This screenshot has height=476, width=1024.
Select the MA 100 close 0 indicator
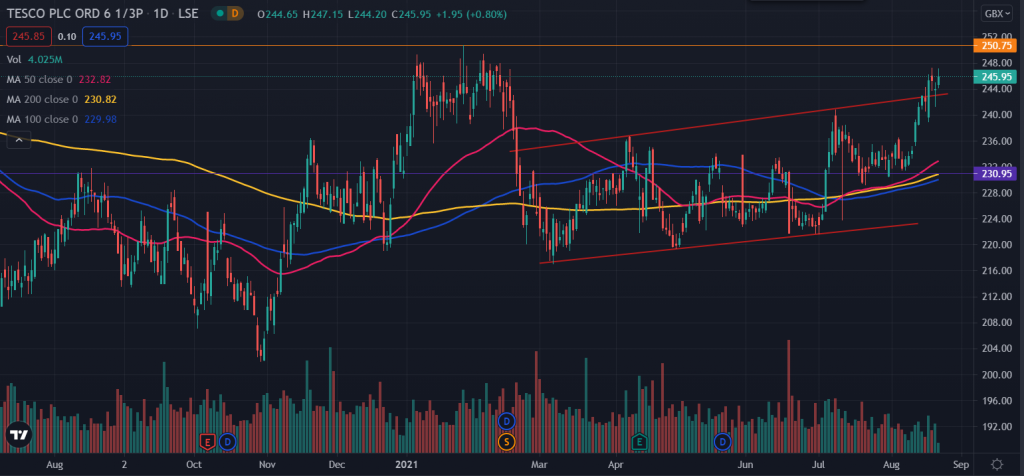coord(61,119)
